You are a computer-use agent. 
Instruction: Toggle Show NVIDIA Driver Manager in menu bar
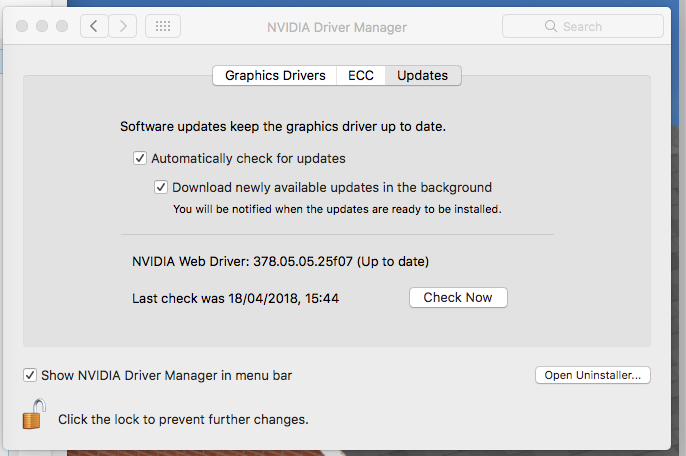[x=30, y=375]
